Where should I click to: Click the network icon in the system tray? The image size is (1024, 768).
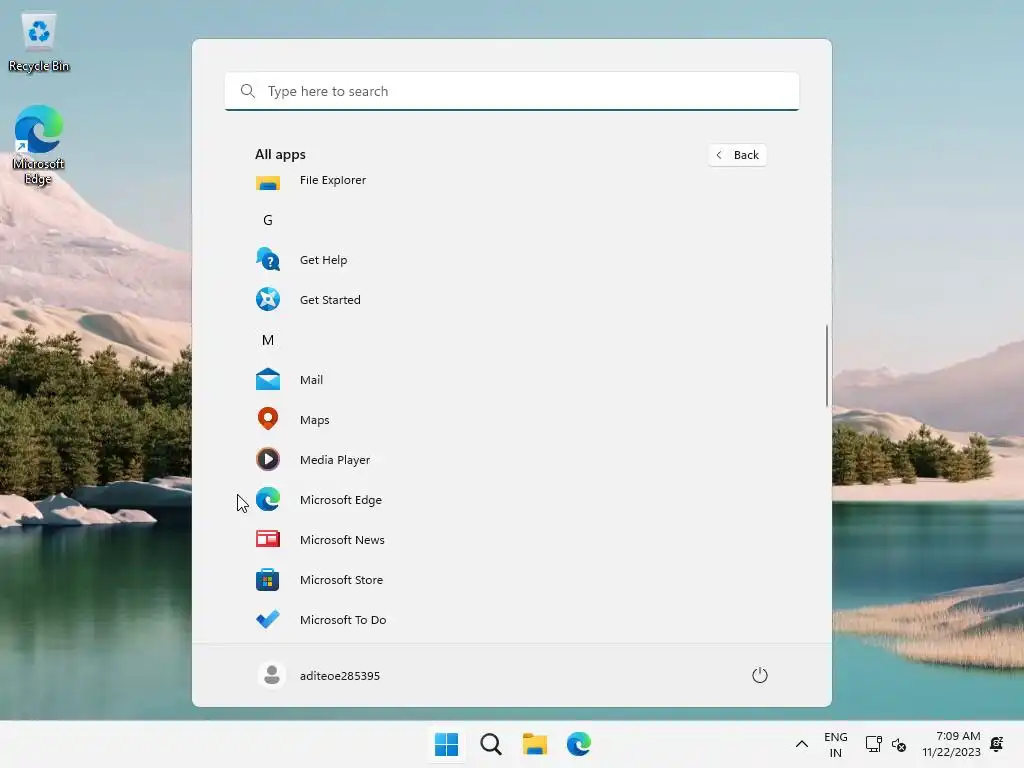(873, 744)
